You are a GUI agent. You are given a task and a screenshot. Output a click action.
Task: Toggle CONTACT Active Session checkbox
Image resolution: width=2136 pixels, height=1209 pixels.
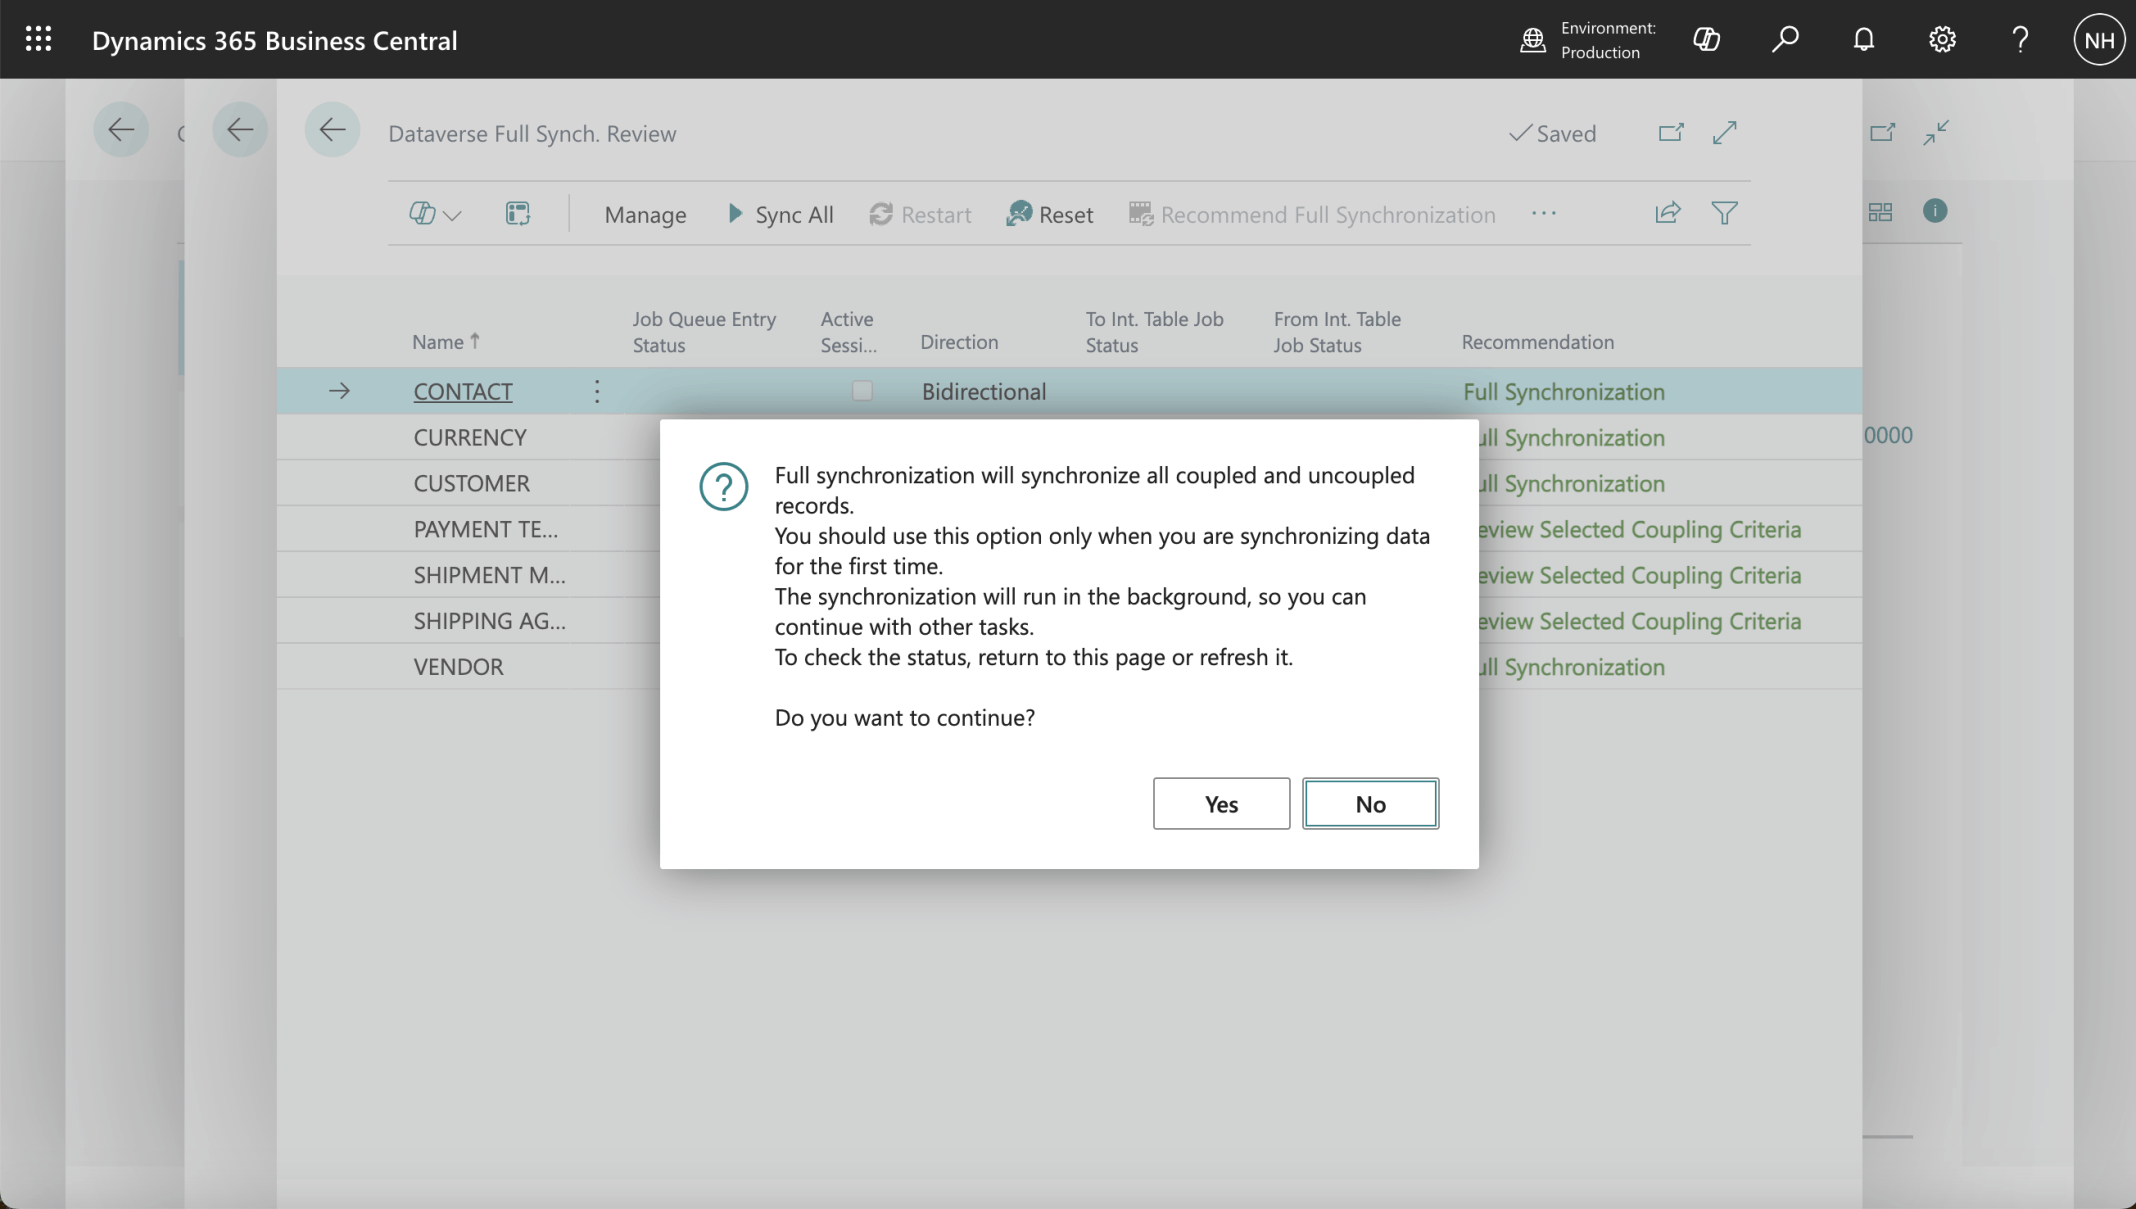click(x=862, y=391)
